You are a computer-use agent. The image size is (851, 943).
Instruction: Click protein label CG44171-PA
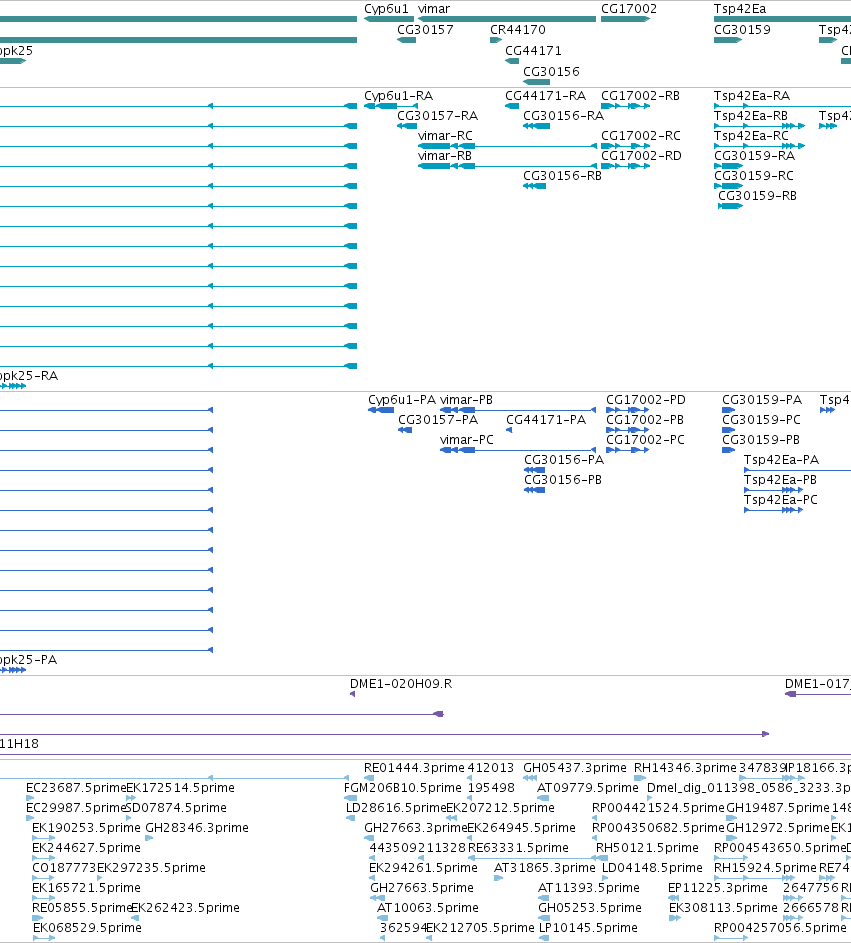(x=546, y=420)
